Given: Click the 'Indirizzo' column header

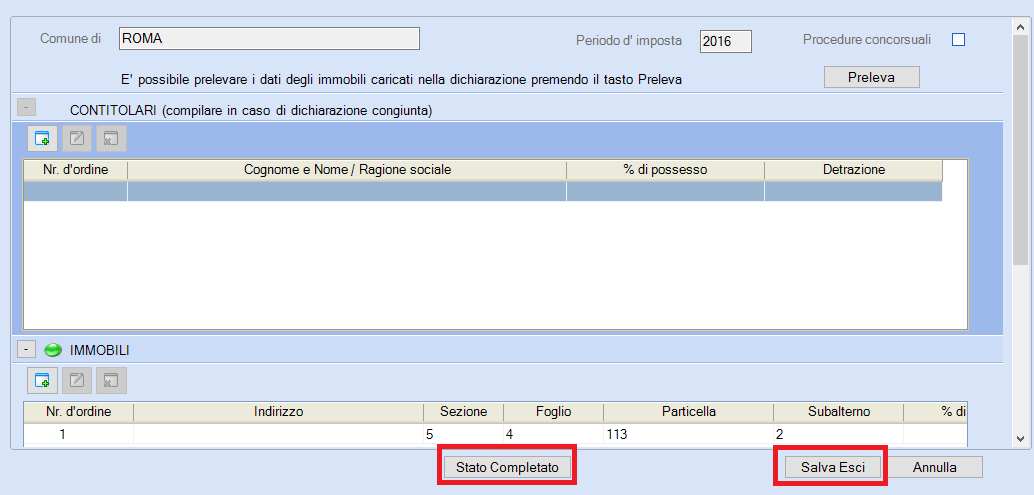Looking at the screenshot, I should tap(278, 412).
